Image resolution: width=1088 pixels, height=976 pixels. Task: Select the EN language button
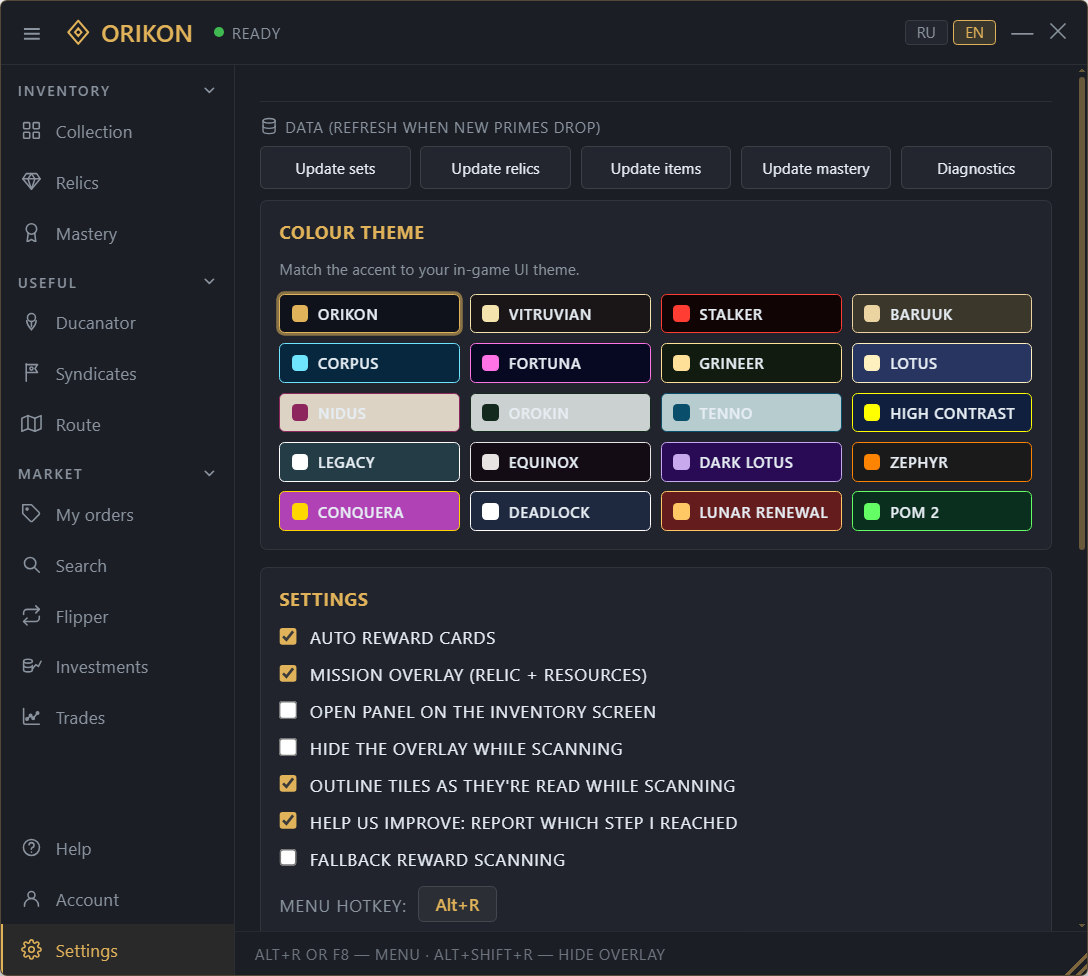pos(974,33)
